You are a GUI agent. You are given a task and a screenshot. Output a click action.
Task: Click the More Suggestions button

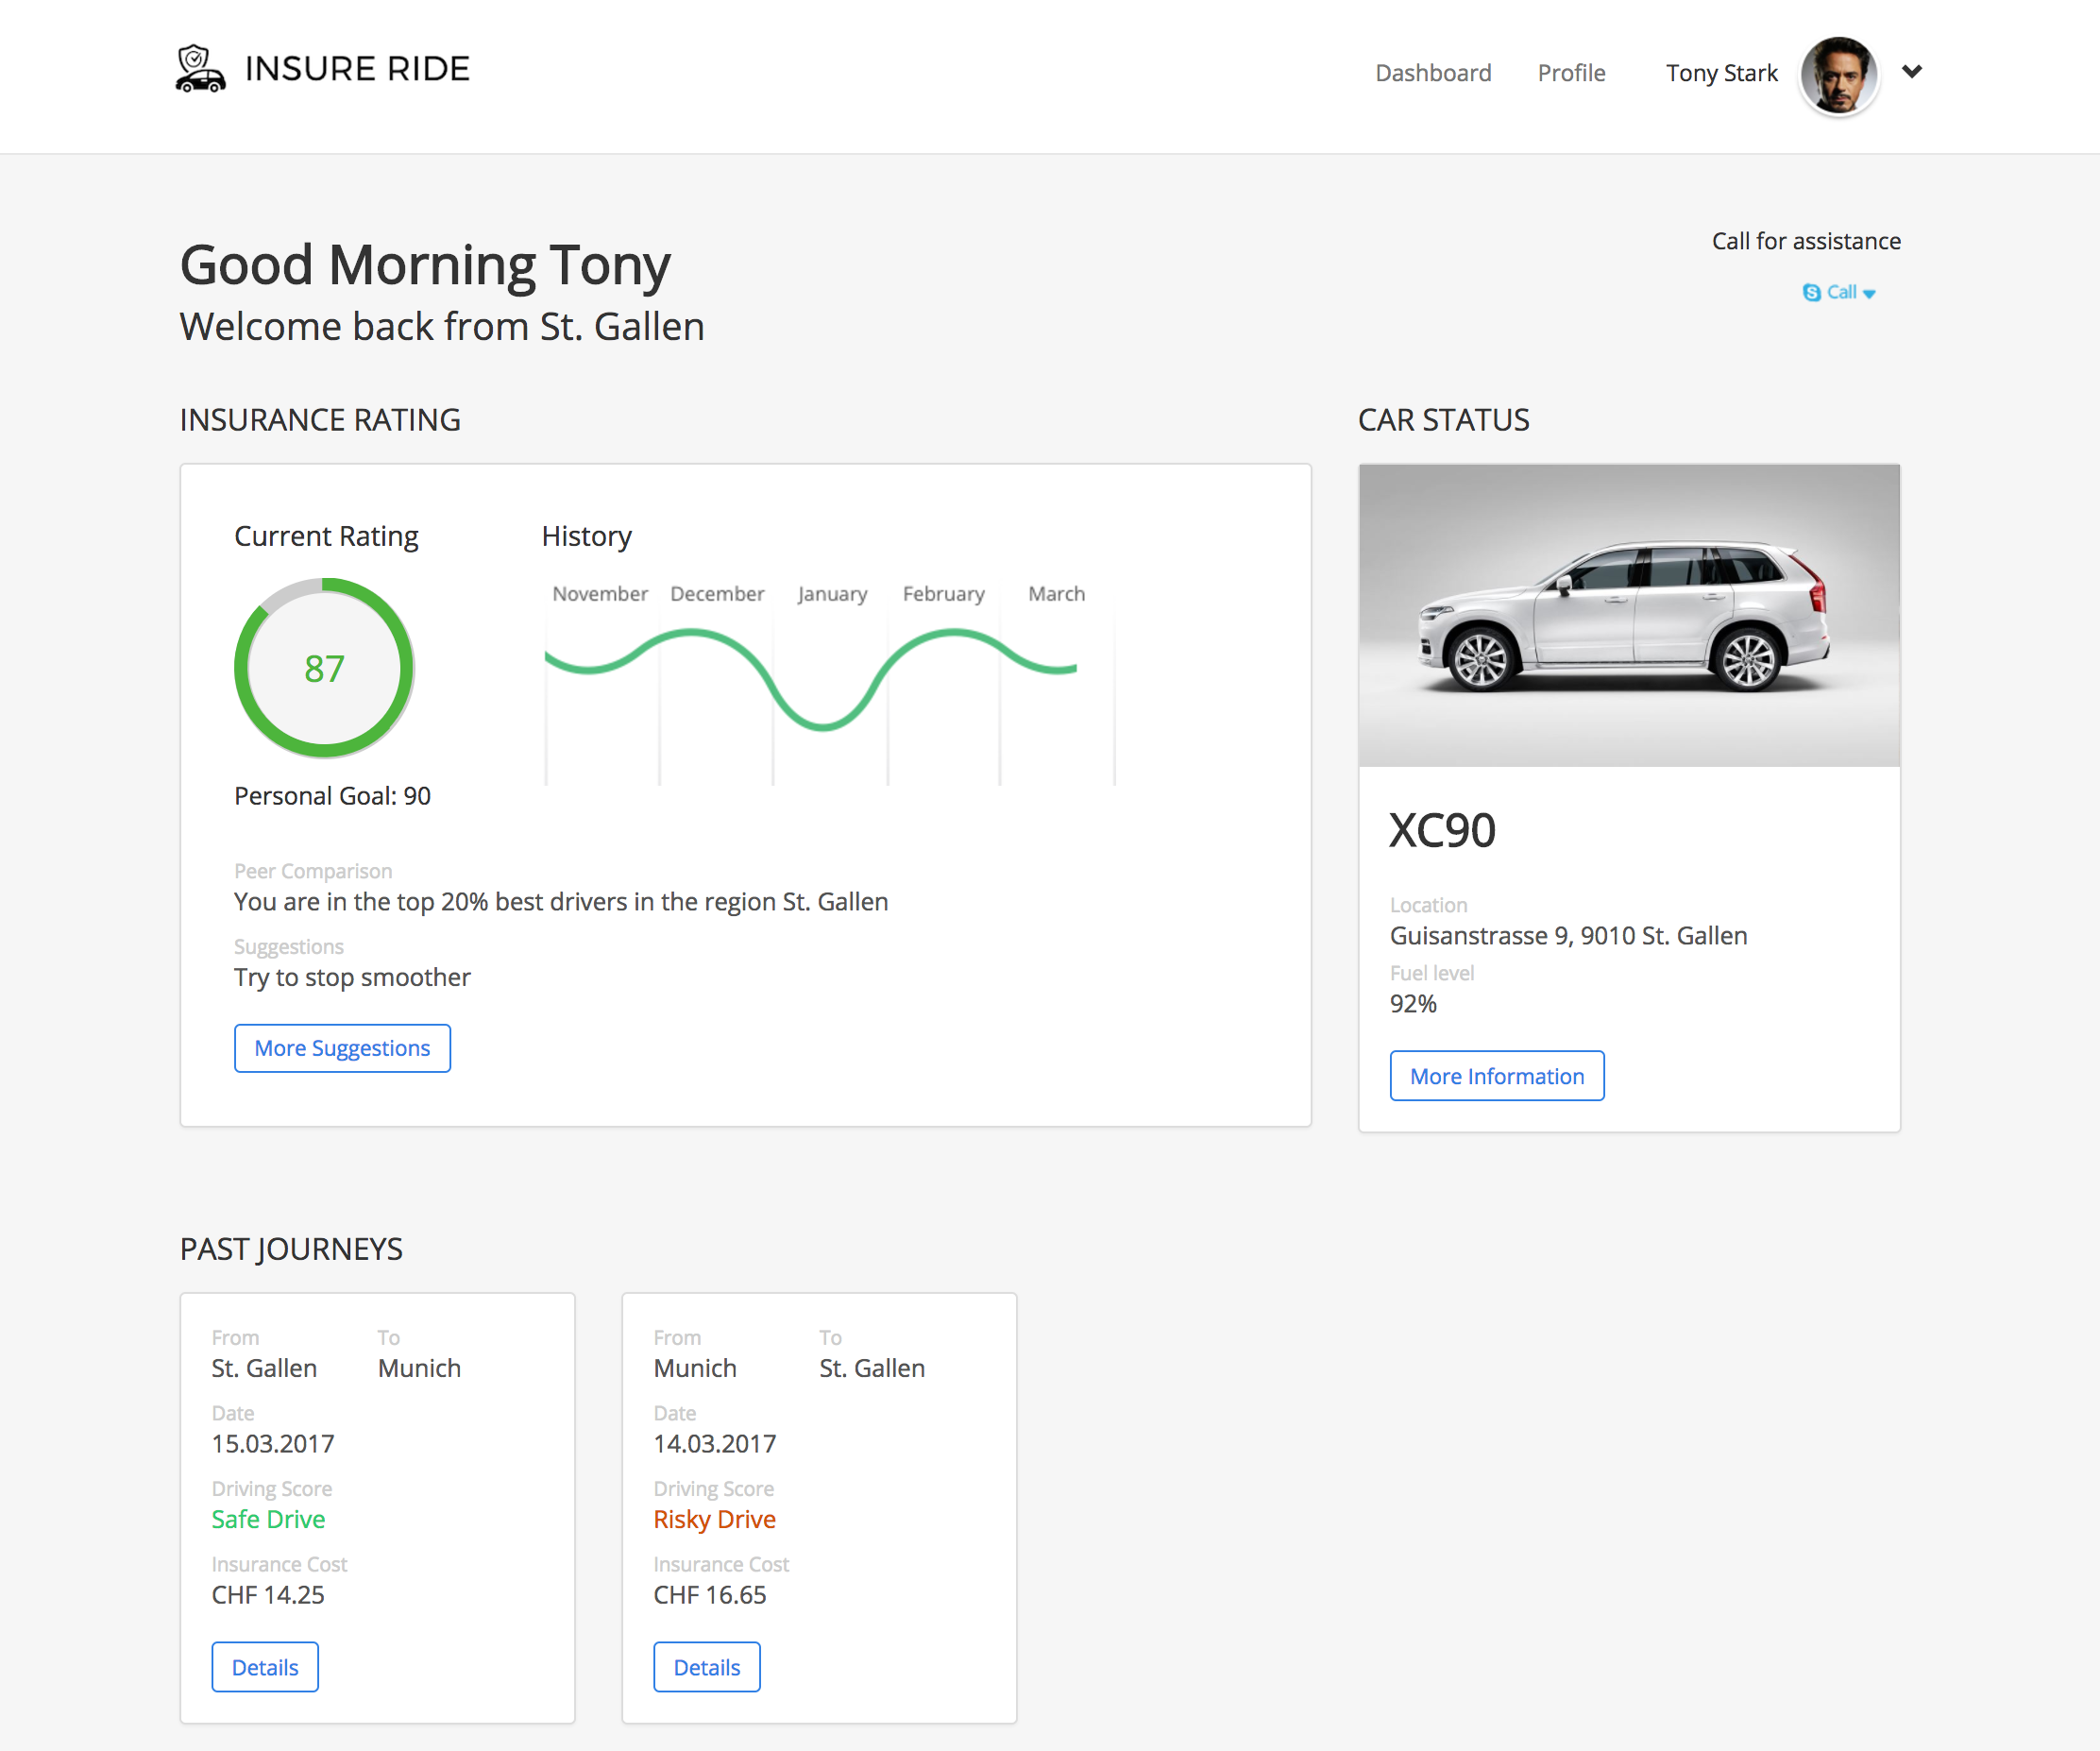point(342,1047)
